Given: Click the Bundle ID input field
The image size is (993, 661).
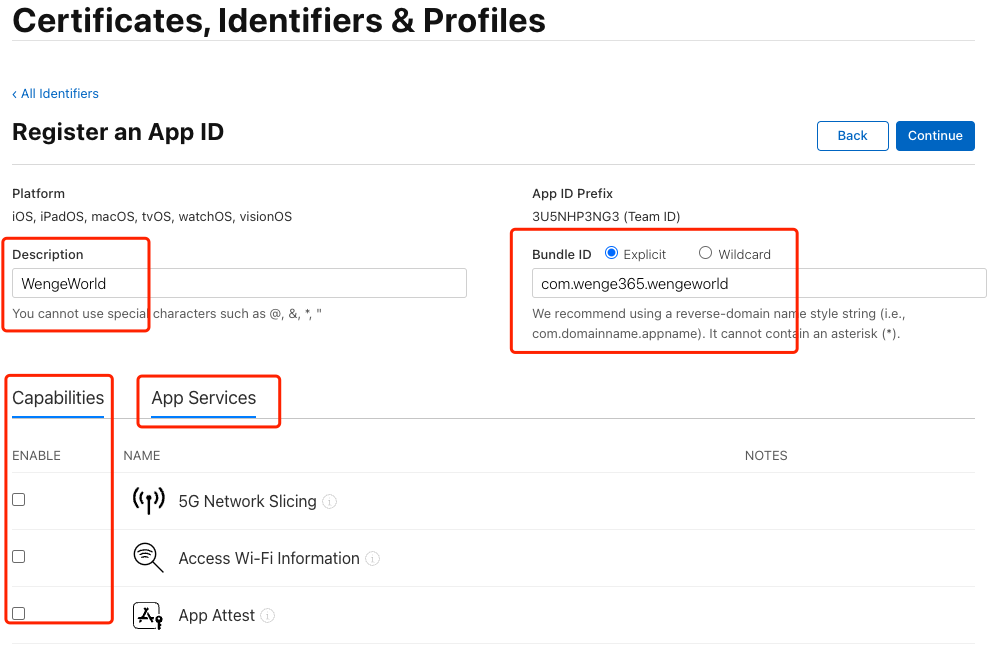Looking at the screenshot, I should (x=758, y=284).
